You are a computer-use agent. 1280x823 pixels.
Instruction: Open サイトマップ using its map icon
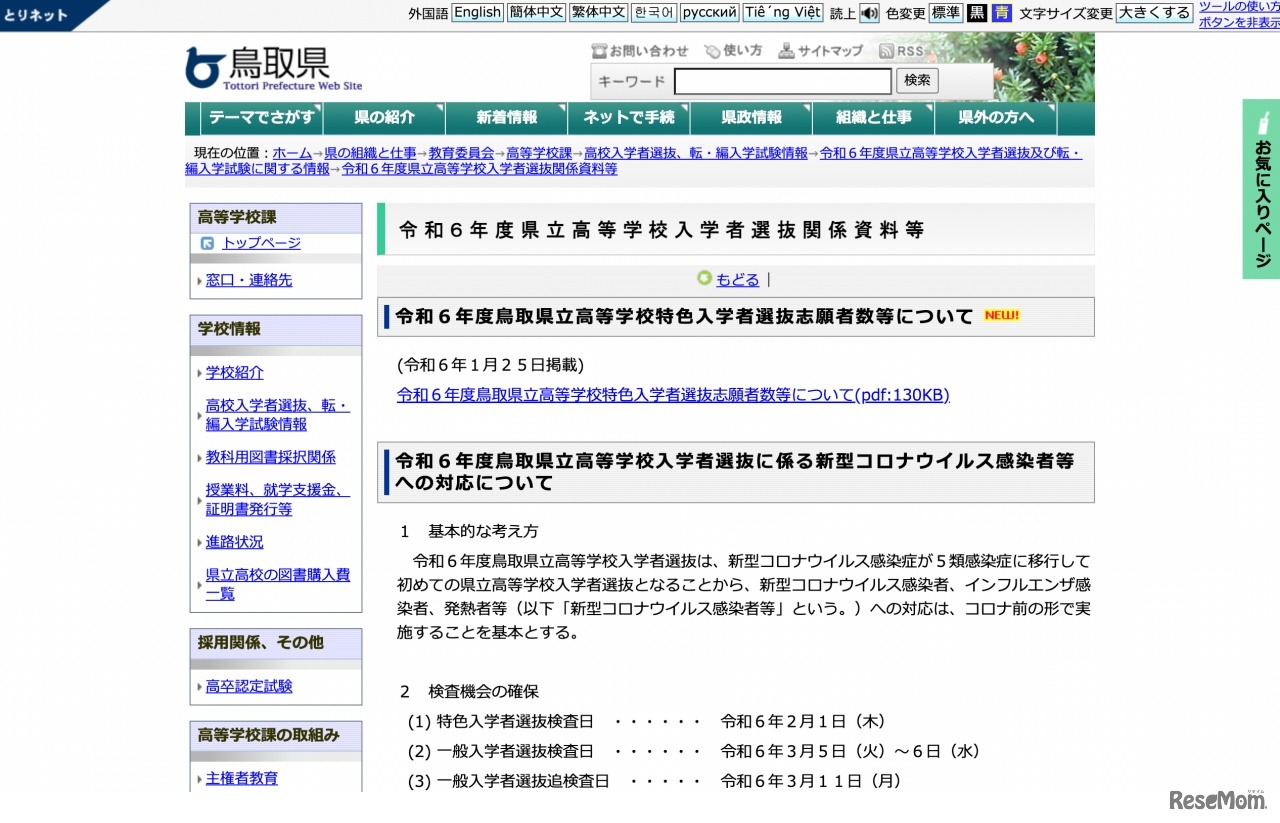tap(788, 50)
